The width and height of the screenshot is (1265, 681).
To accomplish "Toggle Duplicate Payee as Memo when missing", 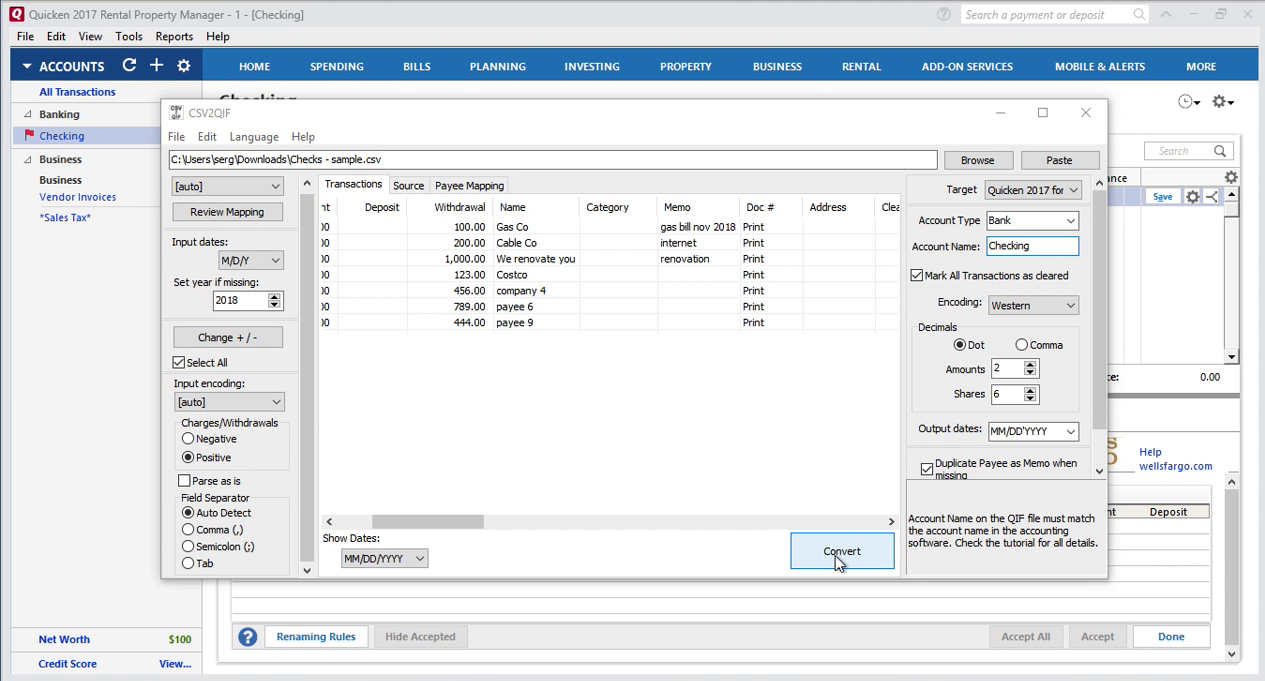I will (x=927, y=469).
